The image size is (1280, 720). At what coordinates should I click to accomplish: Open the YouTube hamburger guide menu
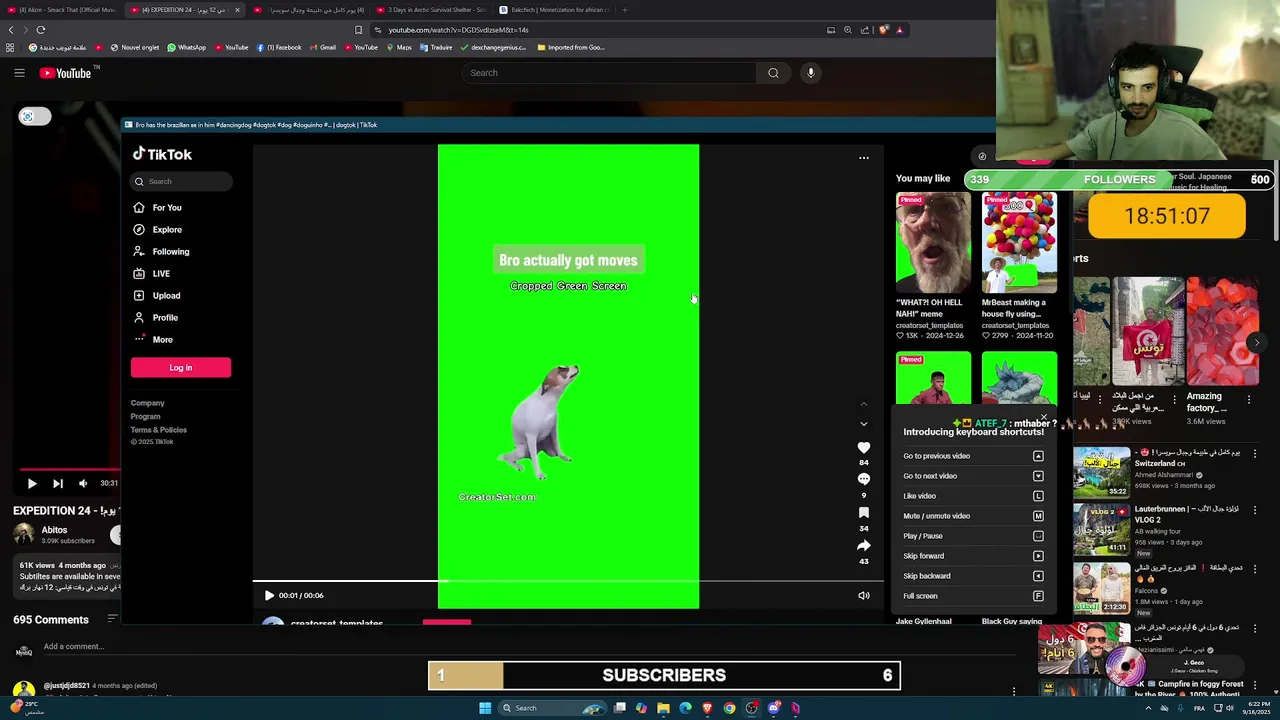pyautogui.click(x=19, y=72)
